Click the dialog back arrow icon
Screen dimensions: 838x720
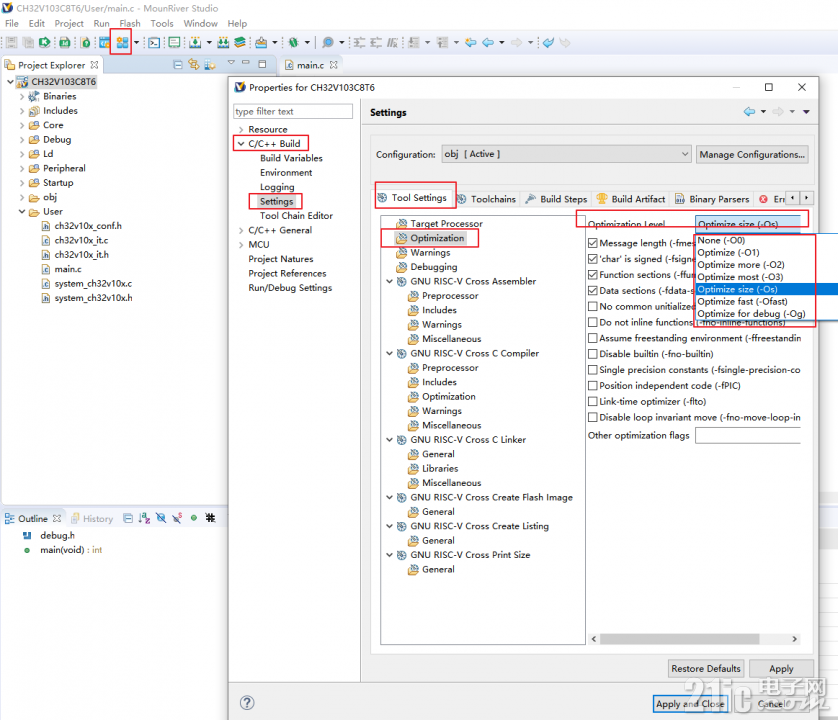749,112
